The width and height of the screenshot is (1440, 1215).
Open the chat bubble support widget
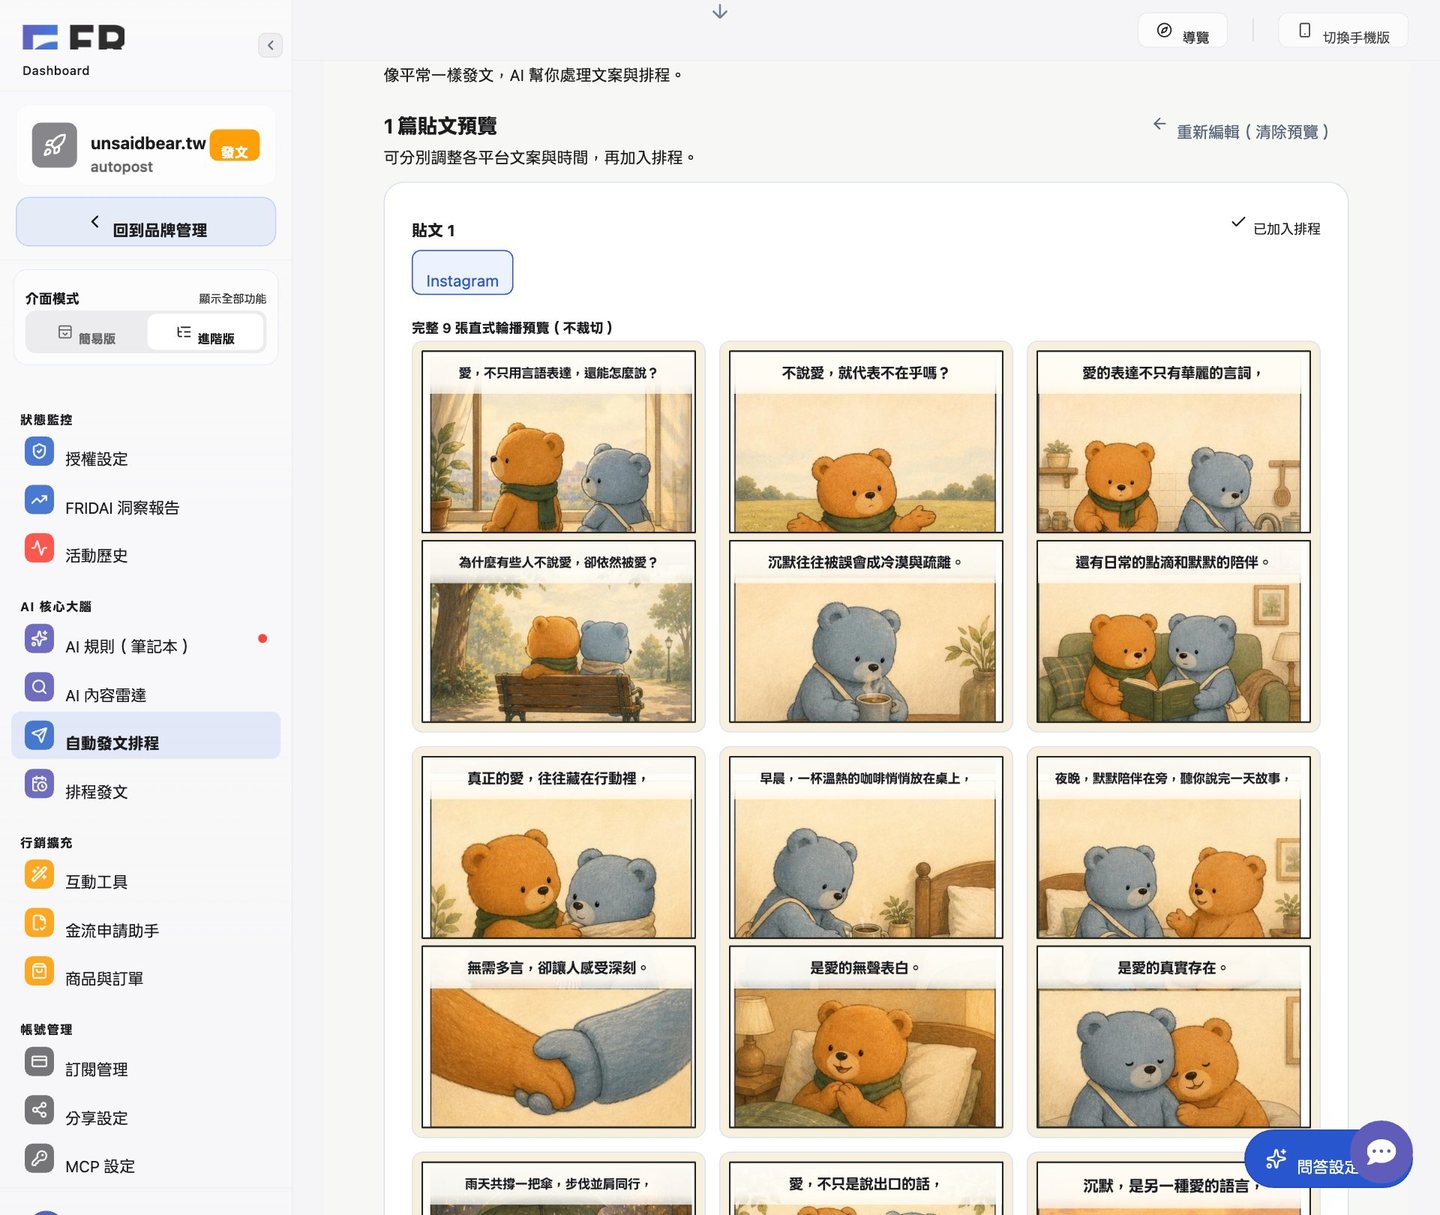pos(1381,1152)
